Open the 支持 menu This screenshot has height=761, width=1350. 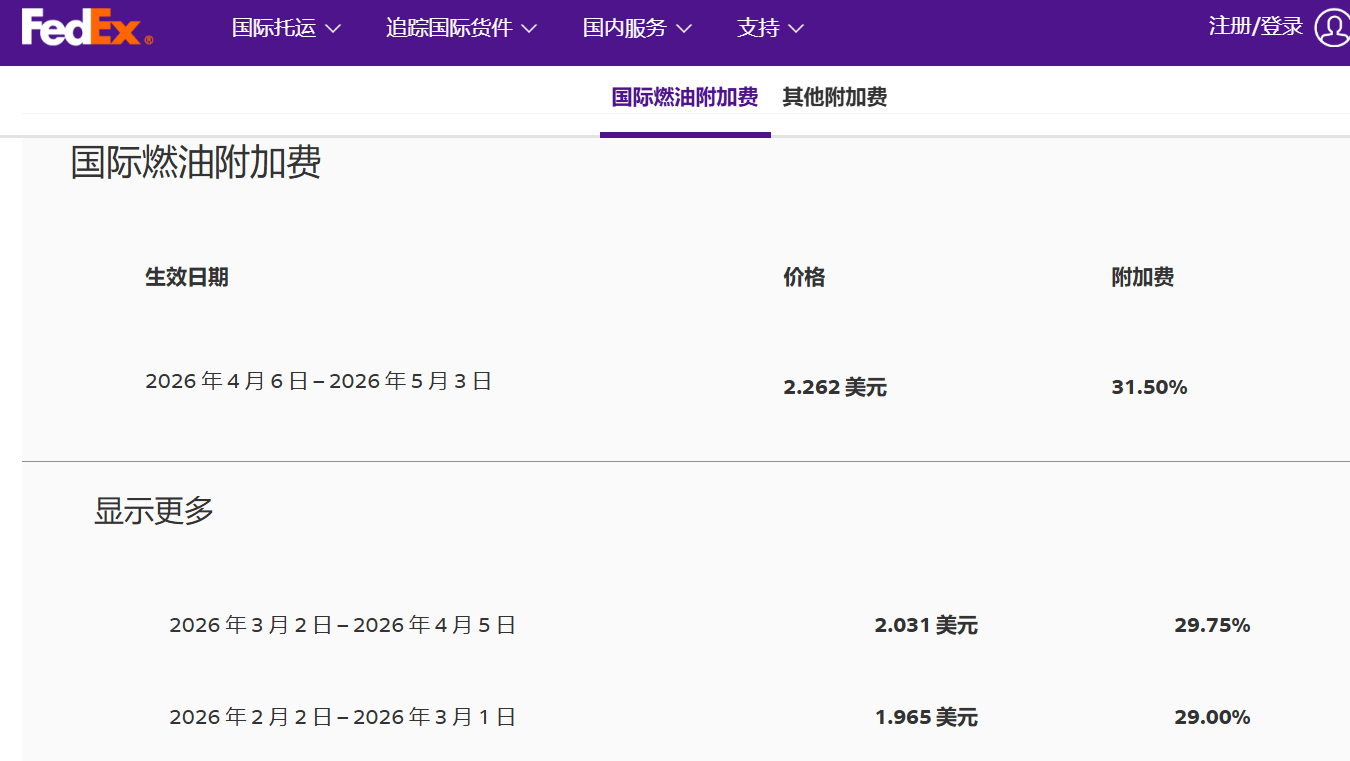click(760, 29)
